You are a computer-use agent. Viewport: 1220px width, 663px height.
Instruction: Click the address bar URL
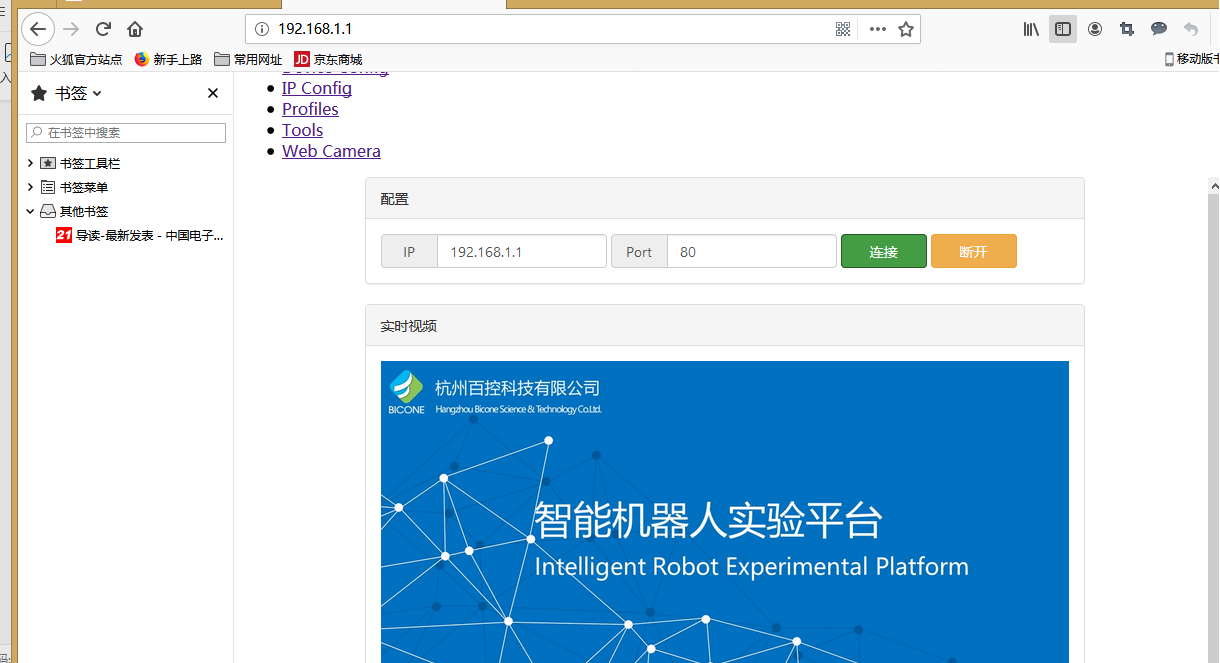click(x=315, y=29)
